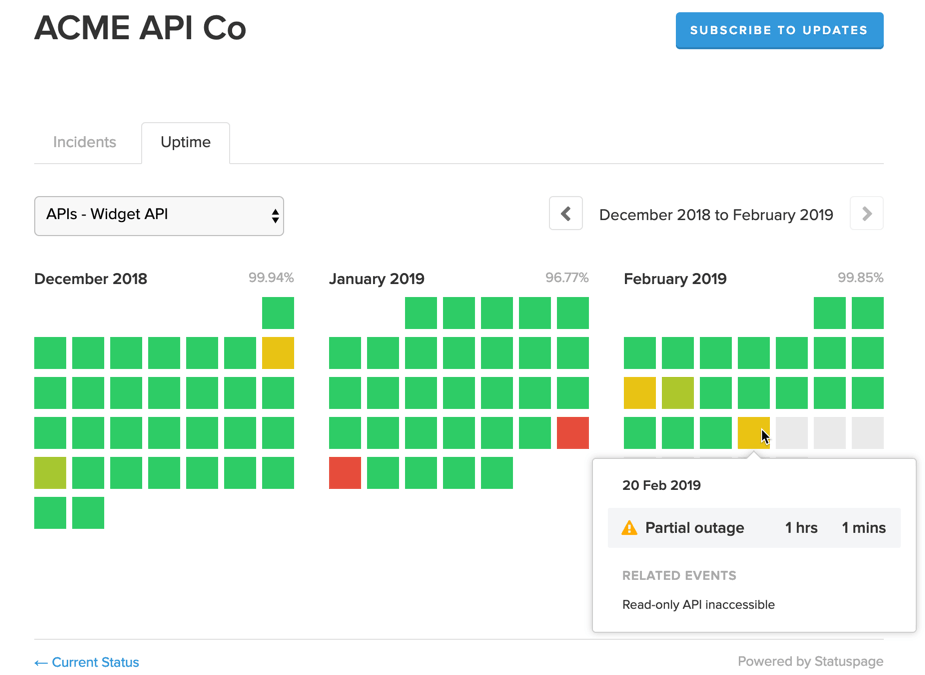Click the Read-only API inaccessible event
This screenshot has width=925, height=675.
(x=698, y=605)
